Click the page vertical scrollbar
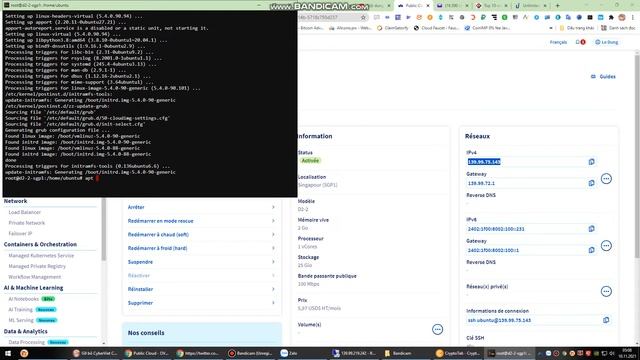This screenshot has width=640, height=360. (x=637, y=155)
